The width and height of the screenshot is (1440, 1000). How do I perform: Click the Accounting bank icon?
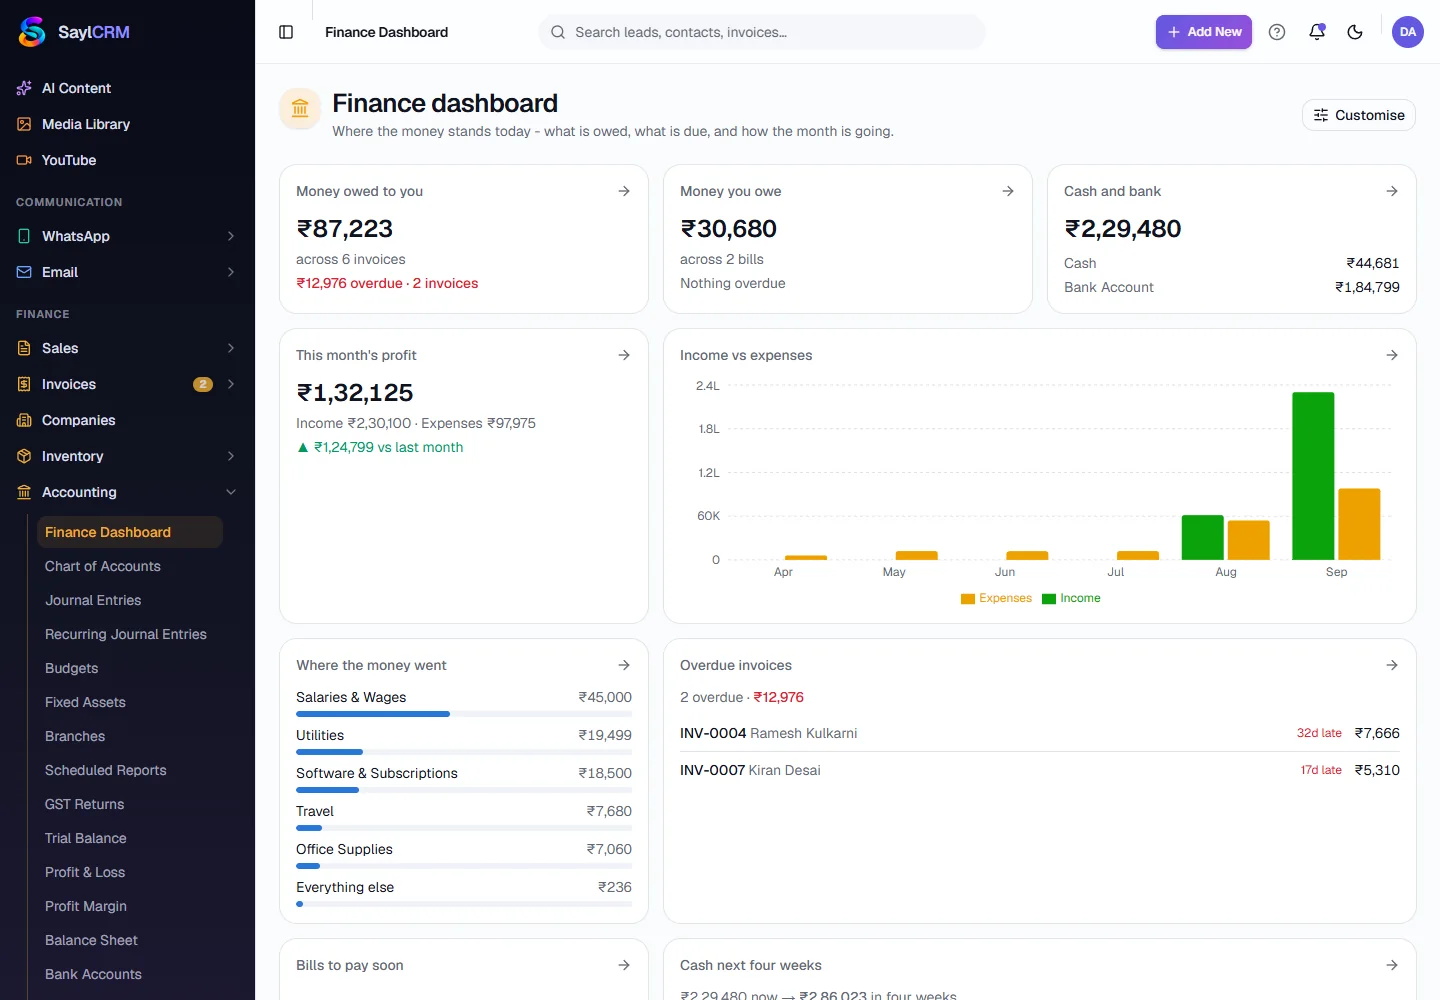pyautogui.click(x=24, y=492)
